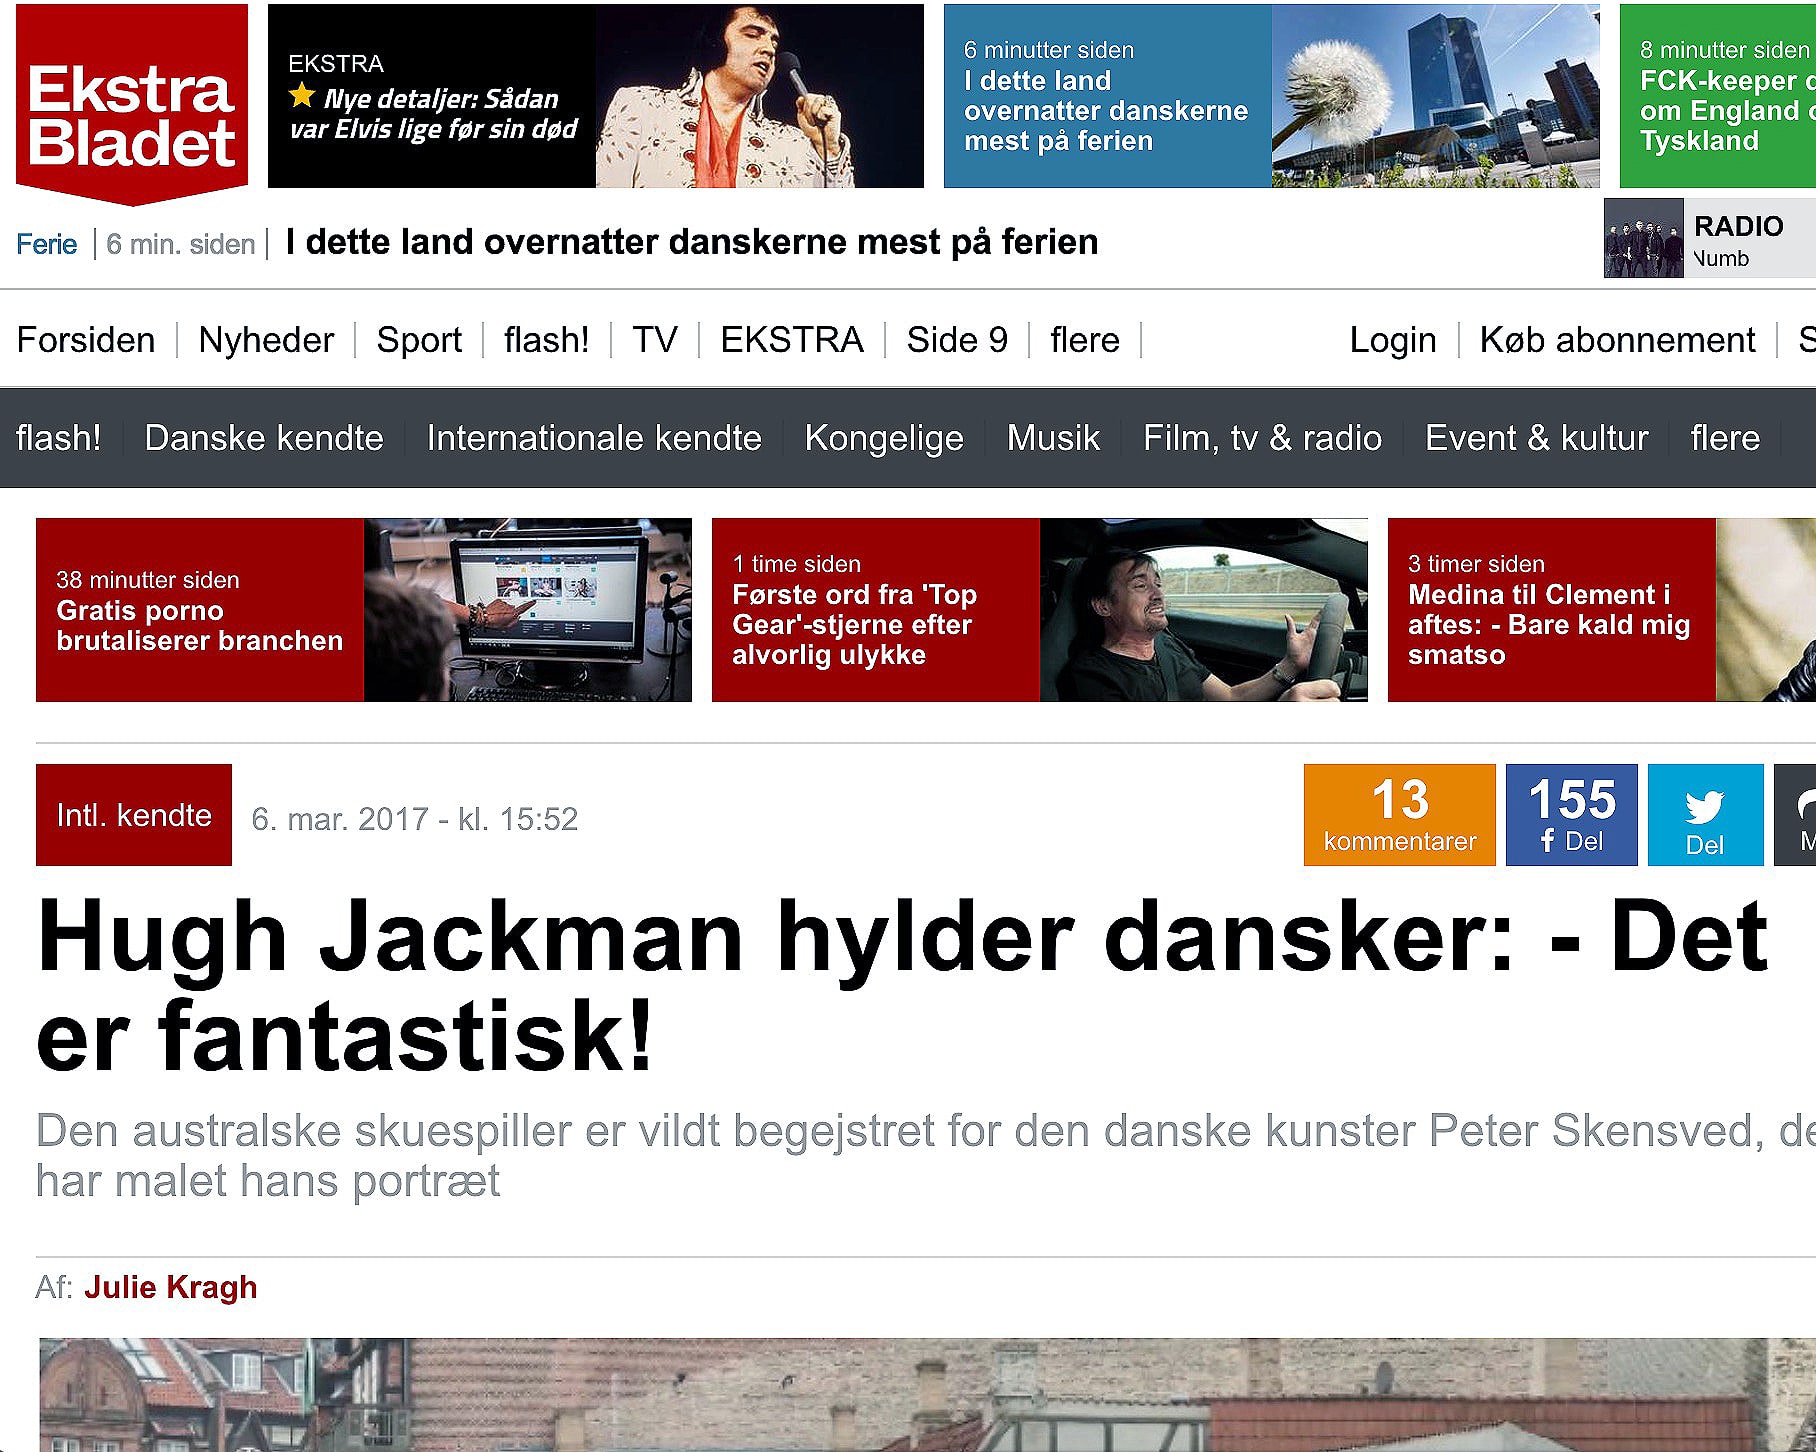Expand flere in the white main navigation
The width and height of the screenshot is (1816, 1452).
click(1085, 340)
